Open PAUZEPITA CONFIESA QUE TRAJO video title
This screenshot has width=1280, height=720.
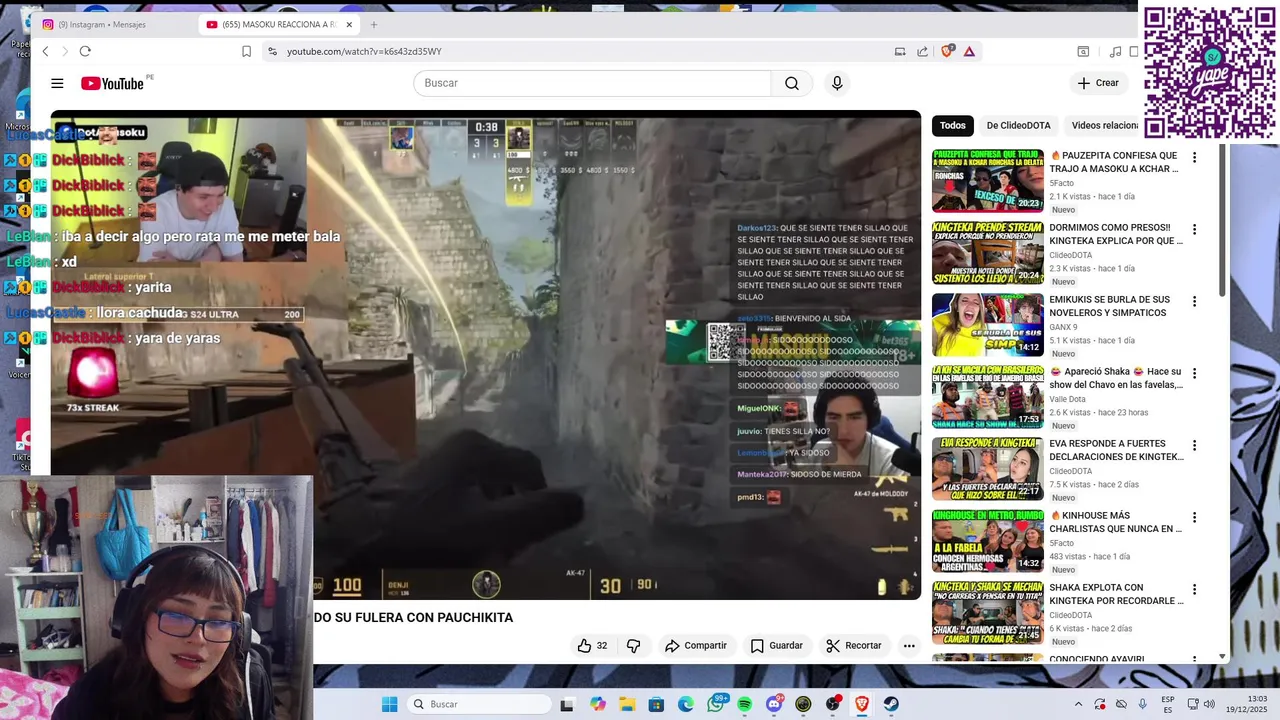click(1115, 162)
